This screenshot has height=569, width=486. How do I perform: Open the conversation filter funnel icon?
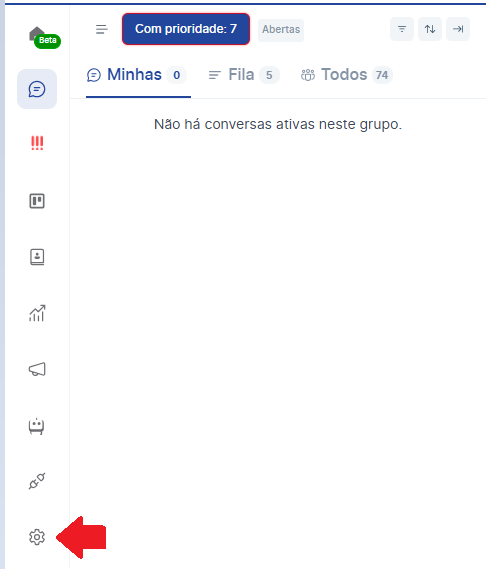[x=402, y=29]
